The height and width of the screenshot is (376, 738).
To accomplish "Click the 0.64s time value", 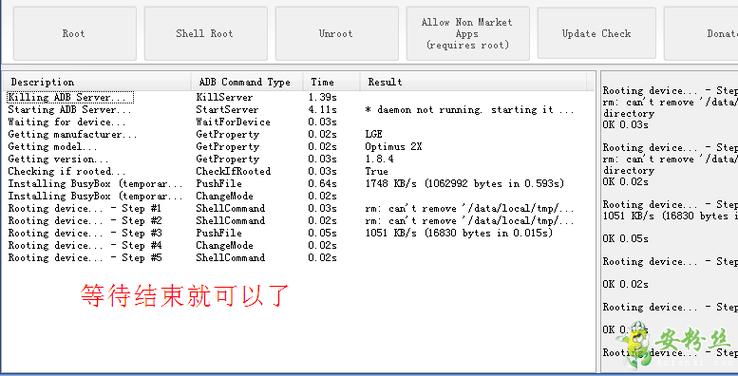I will click(x=322, y=184).
